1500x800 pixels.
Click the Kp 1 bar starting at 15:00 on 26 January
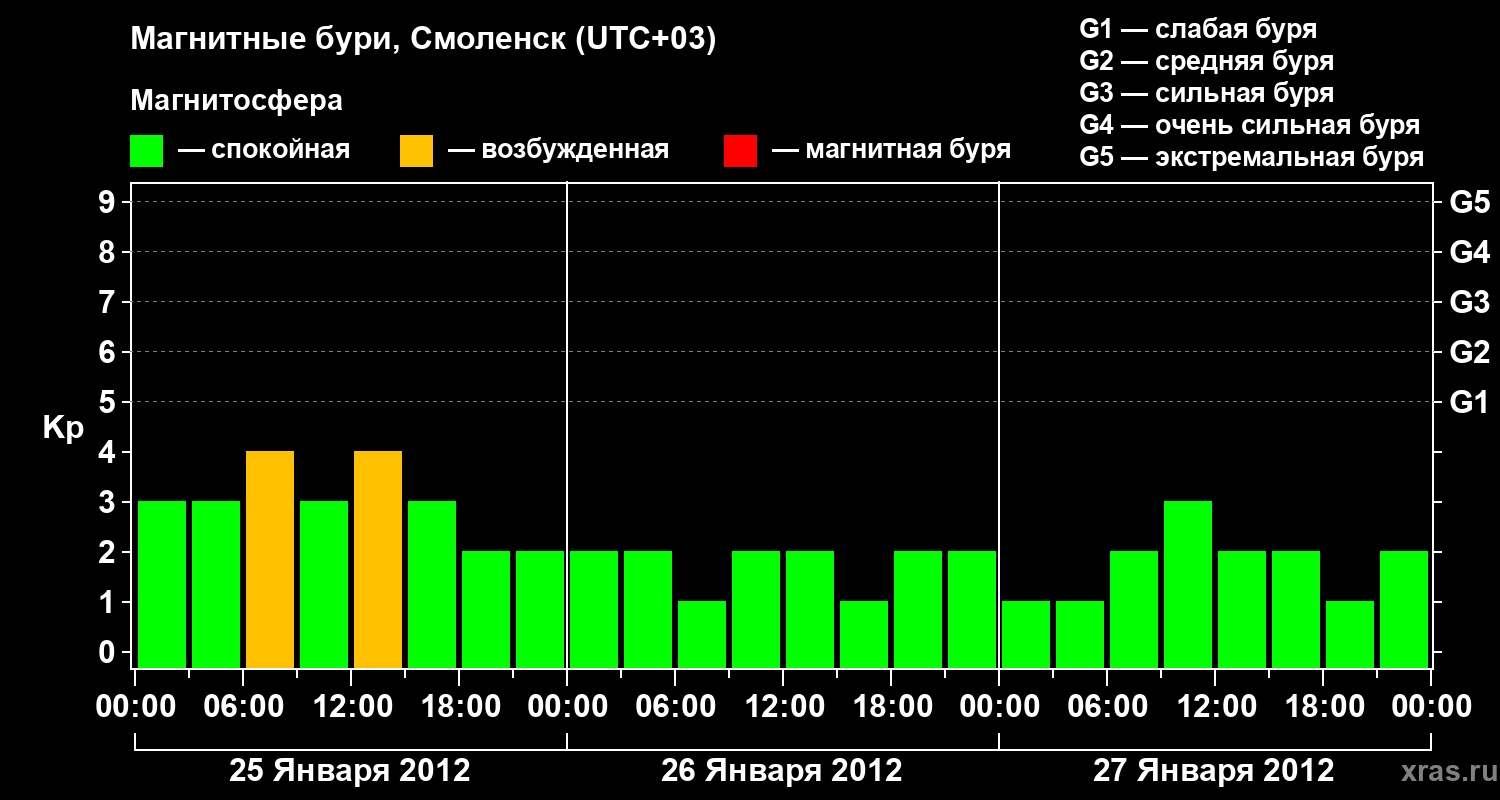[864, 634]
